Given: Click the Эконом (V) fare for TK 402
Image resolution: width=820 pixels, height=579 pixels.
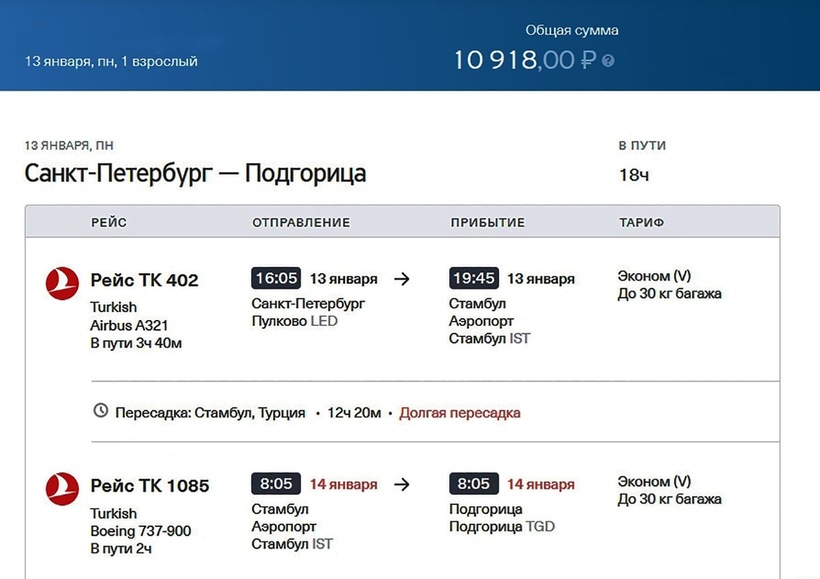Looking at the screenshot, I should coord(654,276).
